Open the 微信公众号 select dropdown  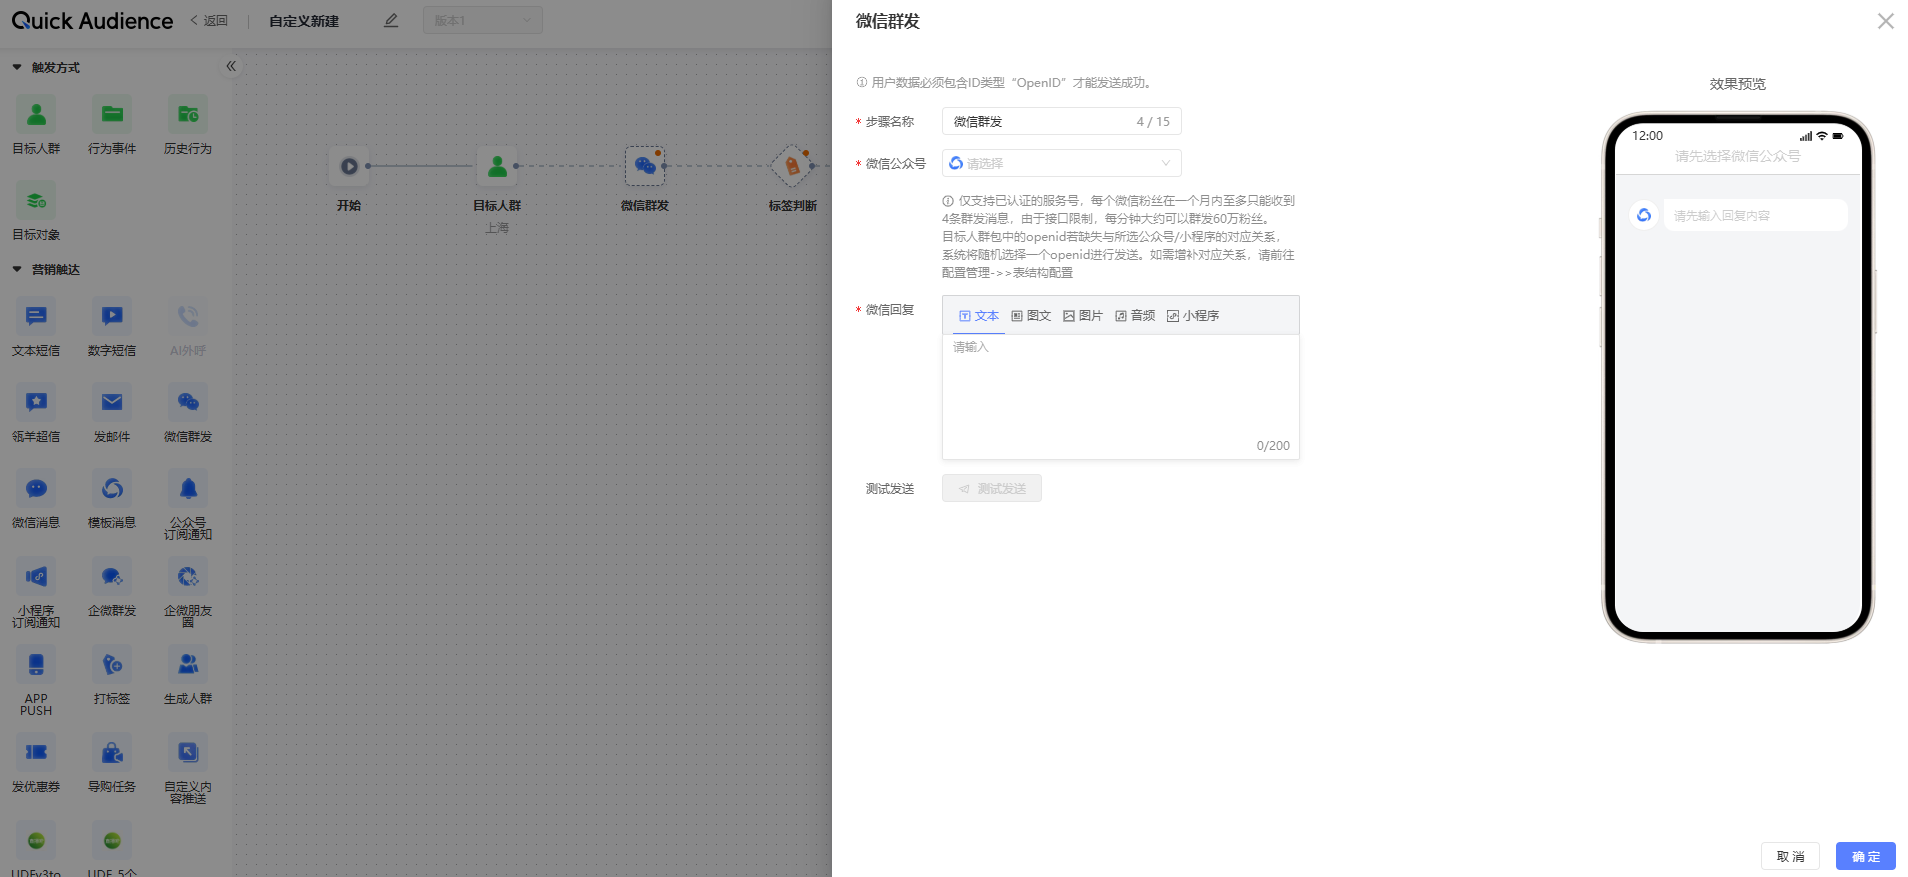click(1062, 163)
